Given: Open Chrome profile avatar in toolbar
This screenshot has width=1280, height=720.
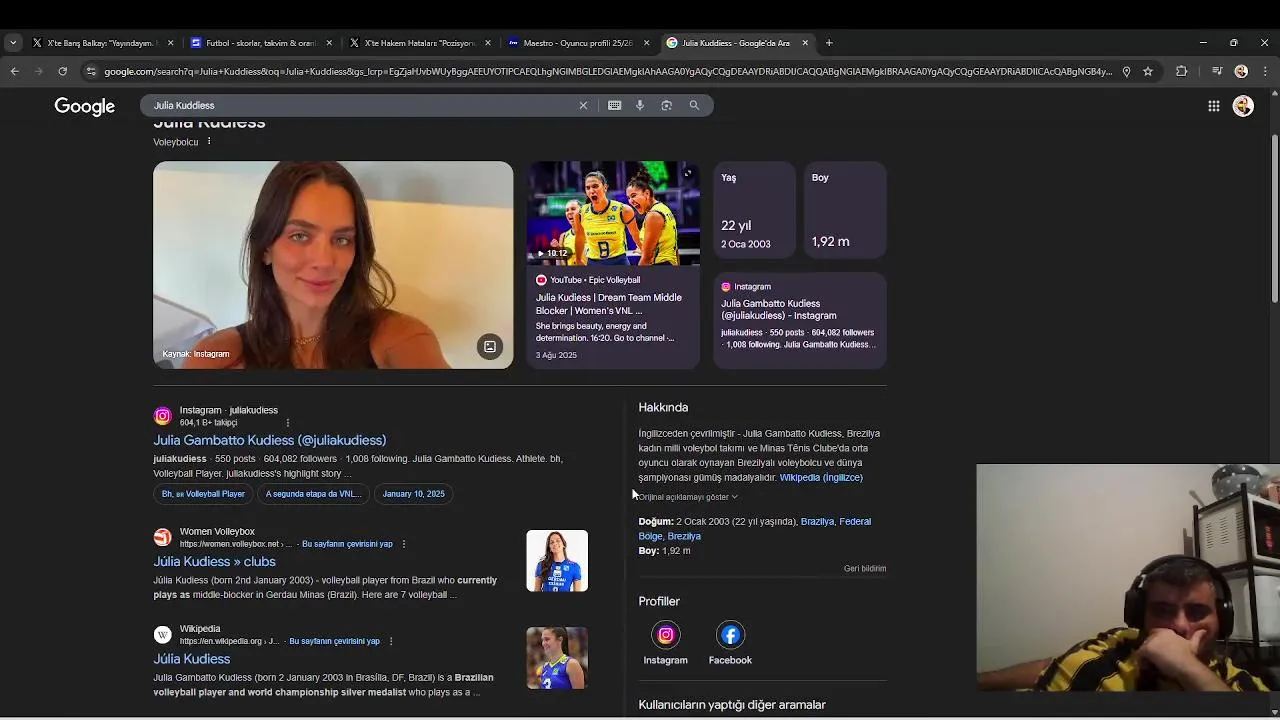Looking at the screenshot, I should coord(1241,71).
